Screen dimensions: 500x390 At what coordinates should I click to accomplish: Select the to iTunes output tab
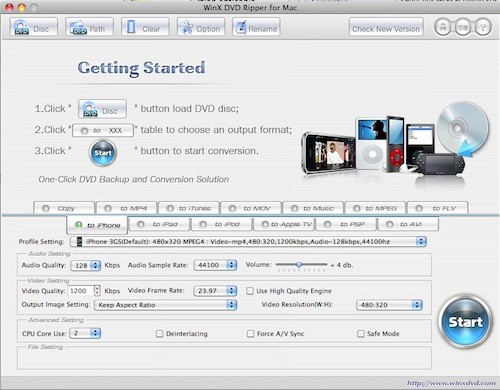coord(189,208)
